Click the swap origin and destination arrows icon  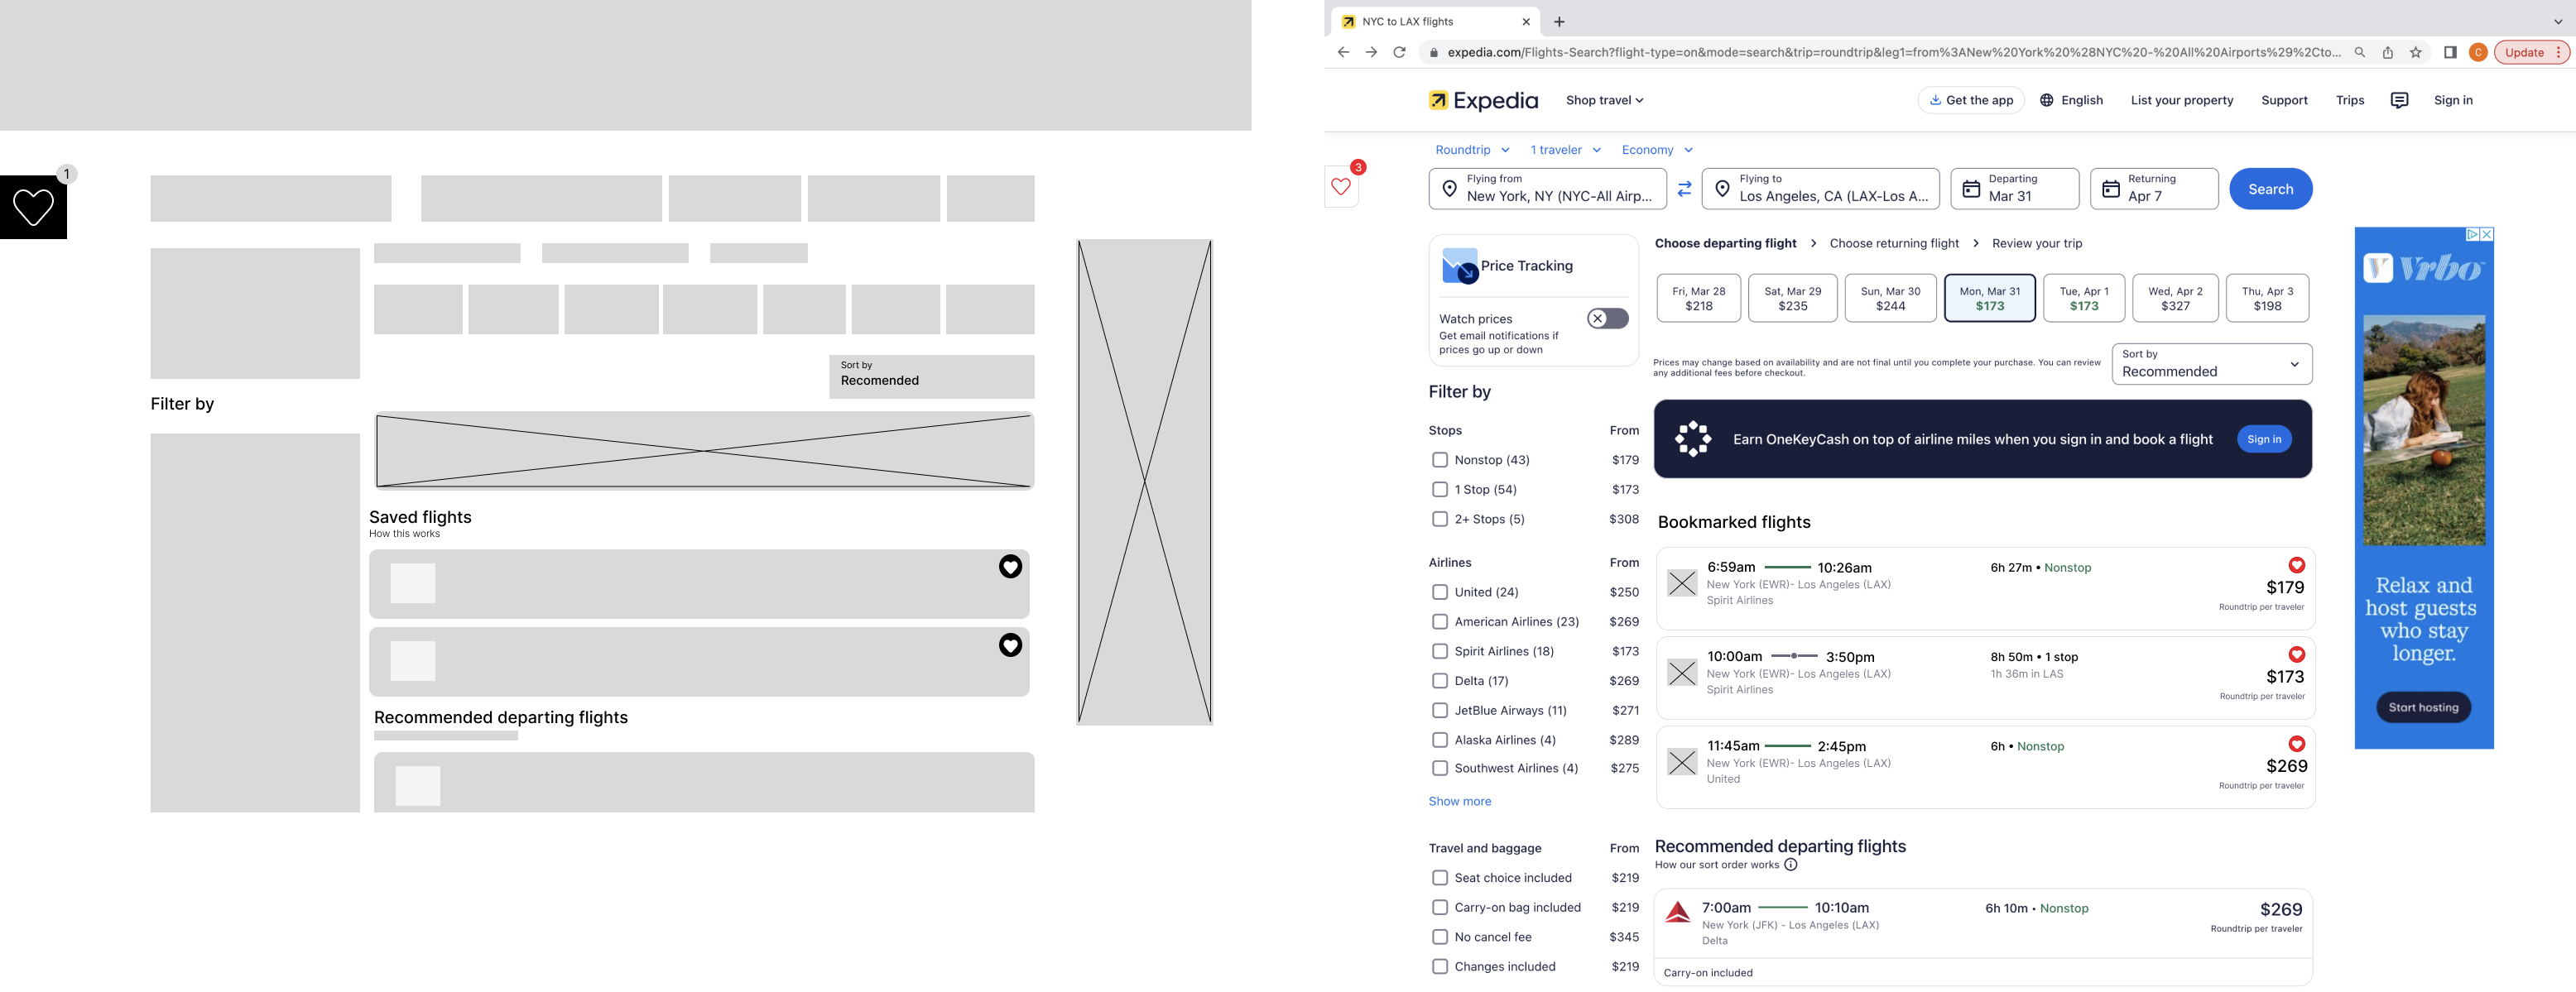pos(1684,189)
